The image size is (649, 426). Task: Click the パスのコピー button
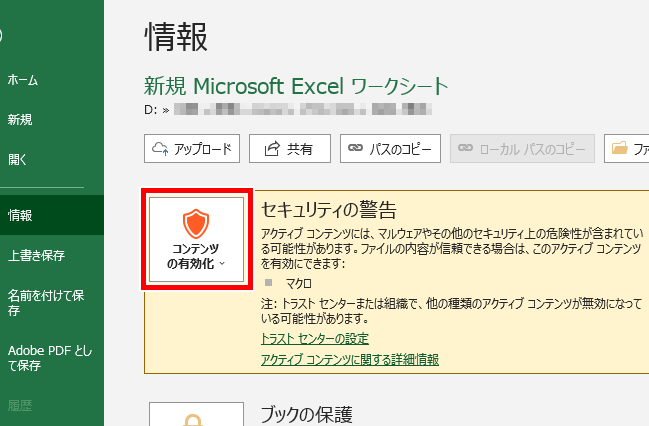pyautogui.click(x=390, y=149)
